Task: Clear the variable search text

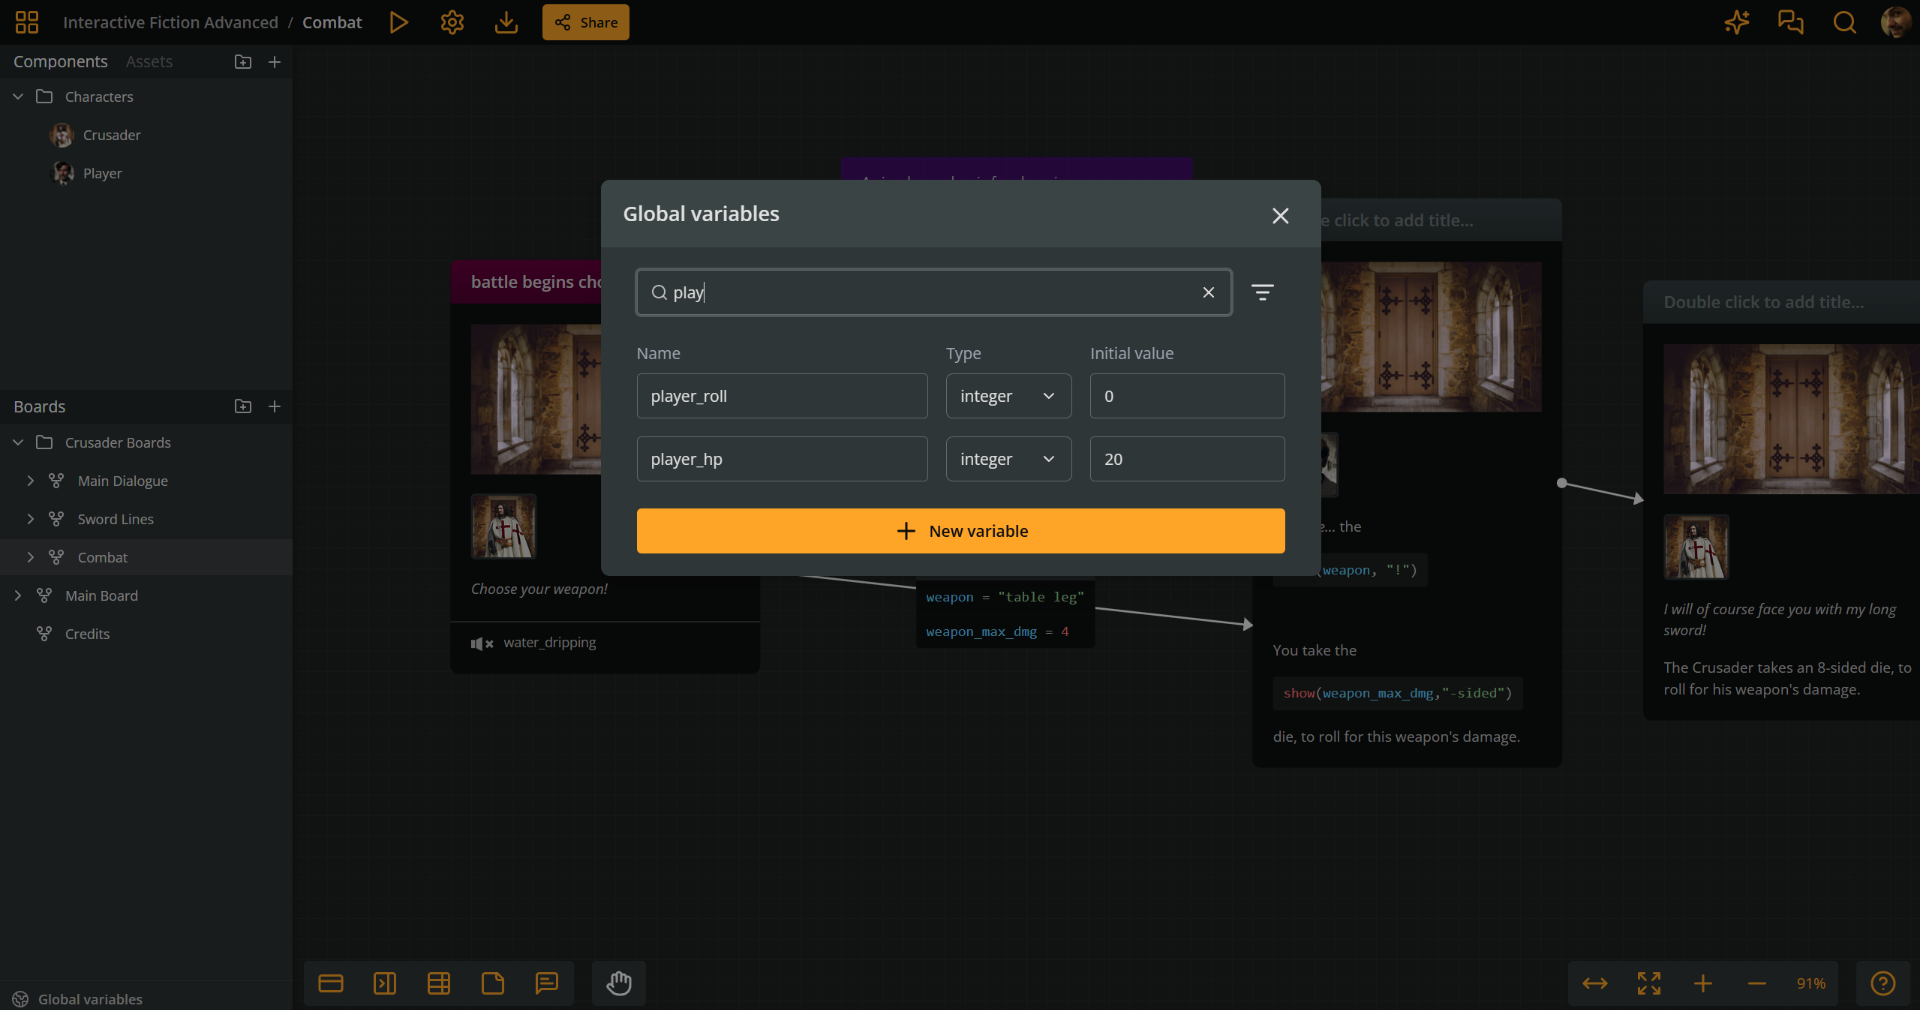Action: click(x=1208, y=292)
